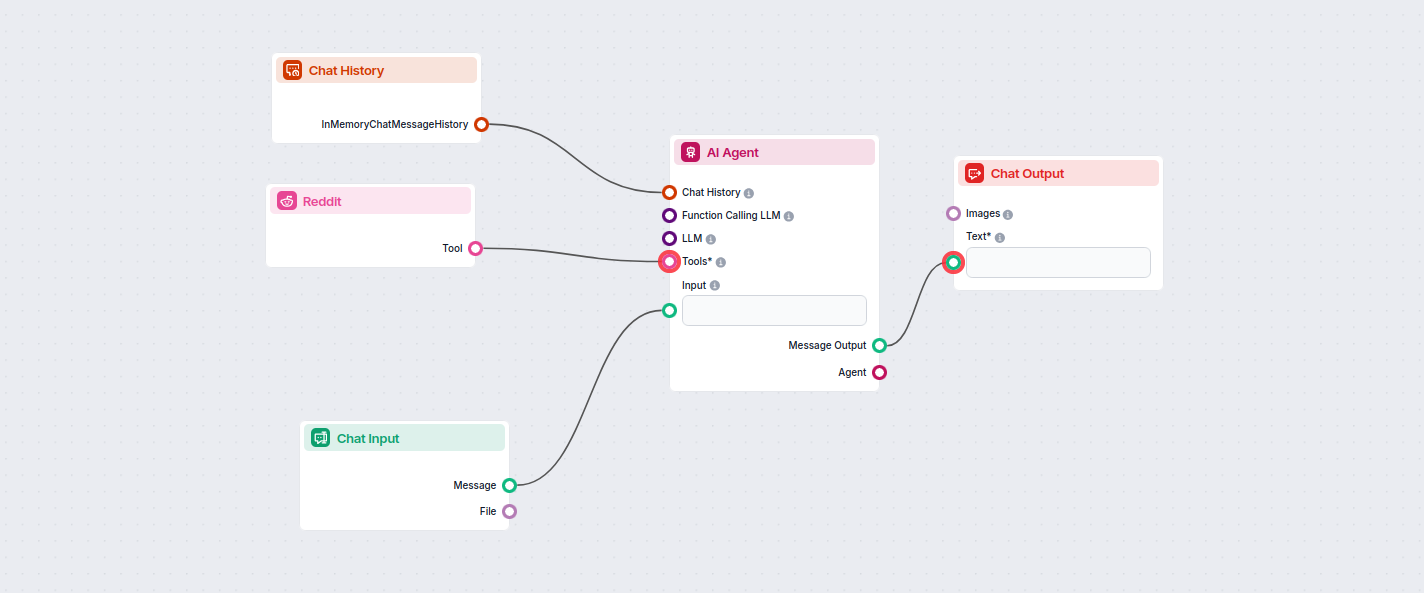Image resolution: width=1424 pixels, height=593 pixels.
Task: Click the Tool label in Reddit node
Action: coord(453,248)
